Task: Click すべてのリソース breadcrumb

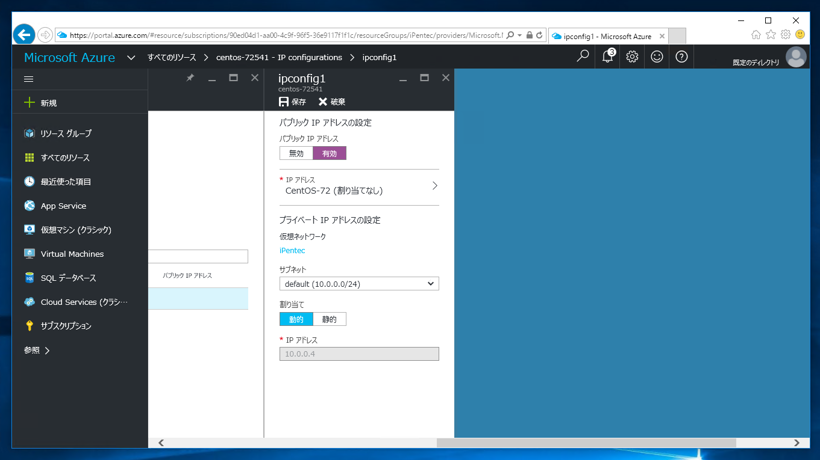Action: pos(172,58)
